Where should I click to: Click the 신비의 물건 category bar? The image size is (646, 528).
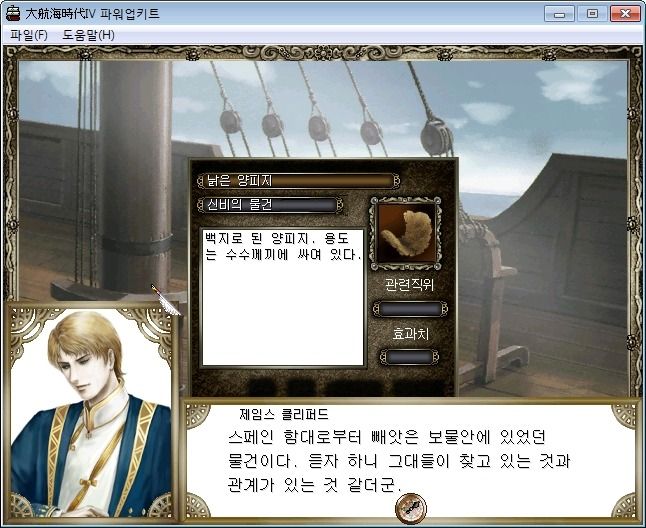270,205
